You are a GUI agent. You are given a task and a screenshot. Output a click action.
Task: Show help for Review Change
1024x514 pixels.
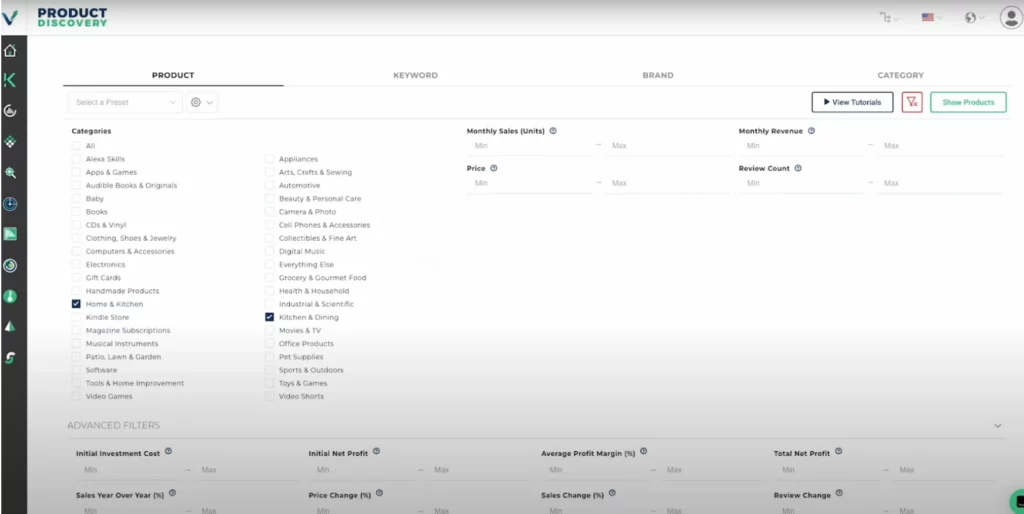pos(839,494)
